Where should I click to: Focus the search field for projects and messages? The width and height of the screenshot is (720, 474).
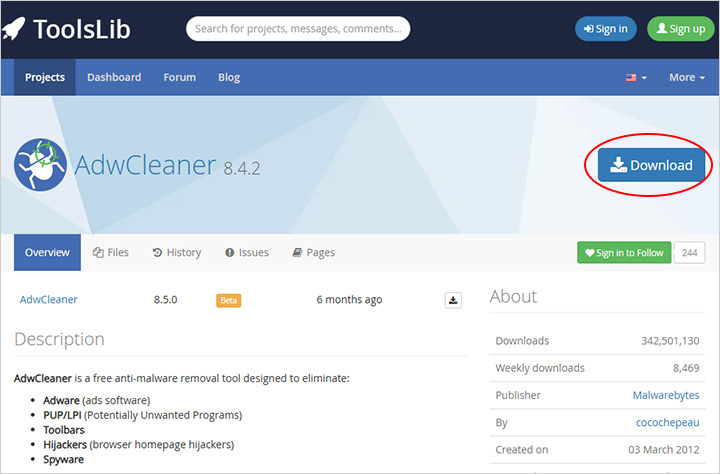pos(298,28)
